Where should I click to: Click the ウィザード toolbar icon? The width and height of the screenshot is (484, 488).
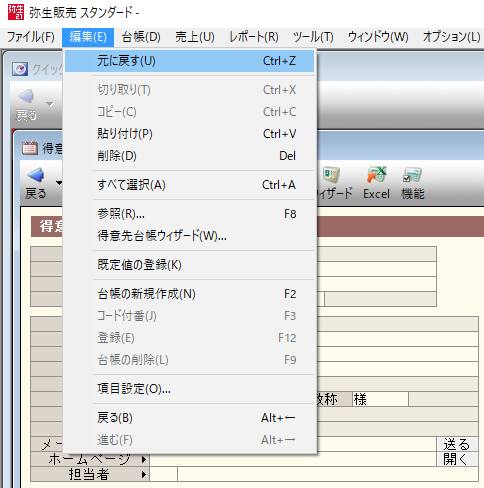tap(331, 175)
